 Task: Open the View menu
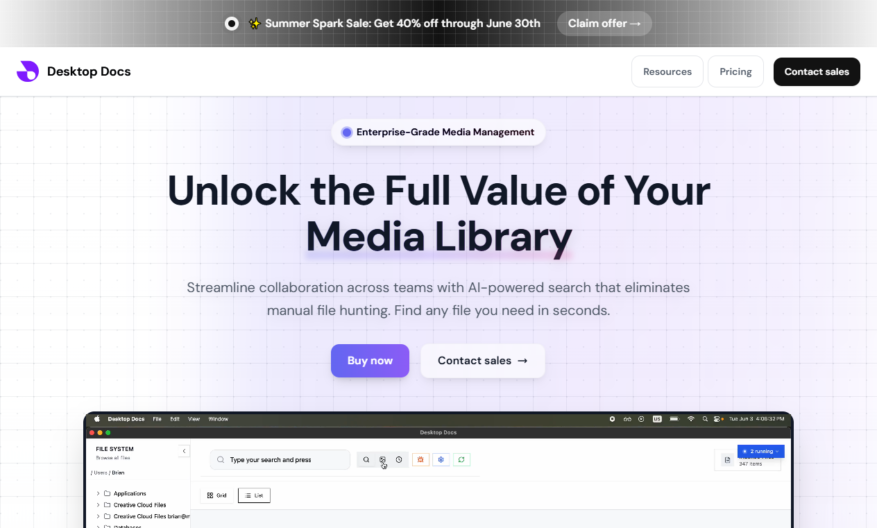pos(194,418)
